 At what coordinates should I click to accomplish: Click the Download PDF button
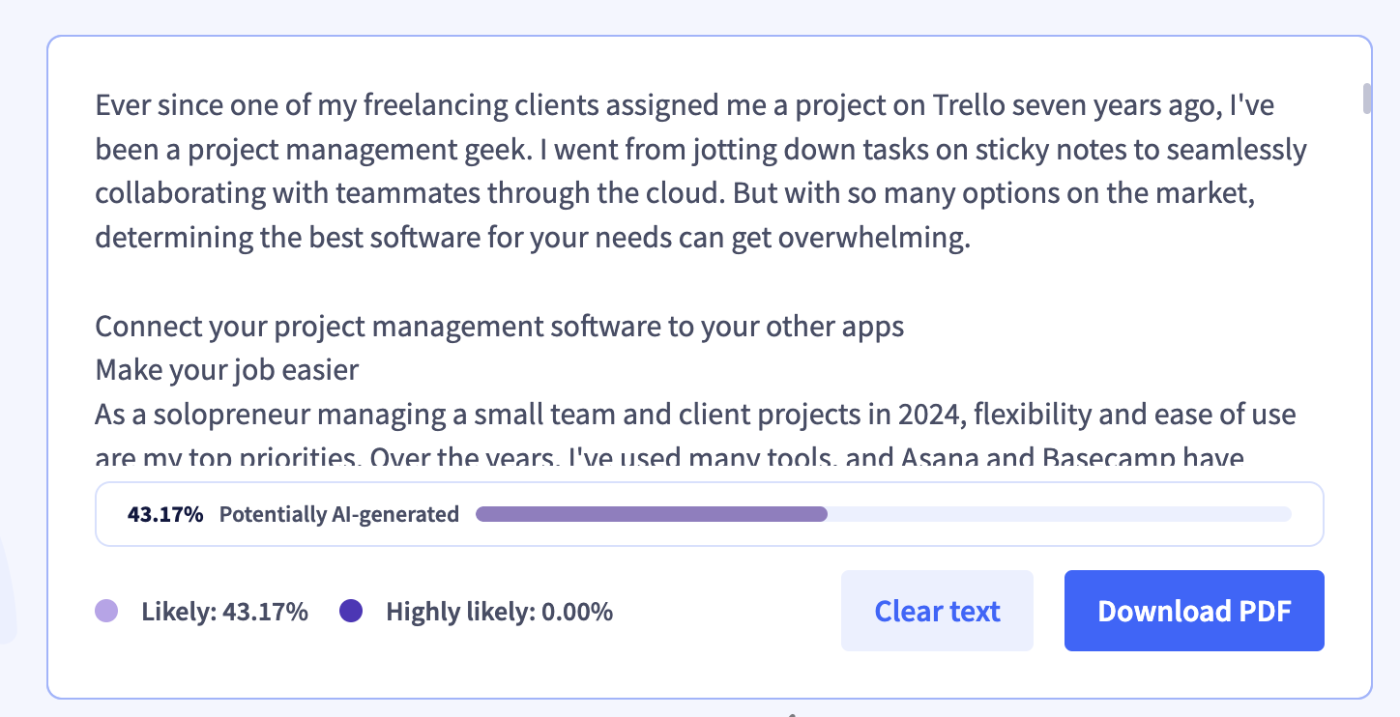coord(1194,611)
